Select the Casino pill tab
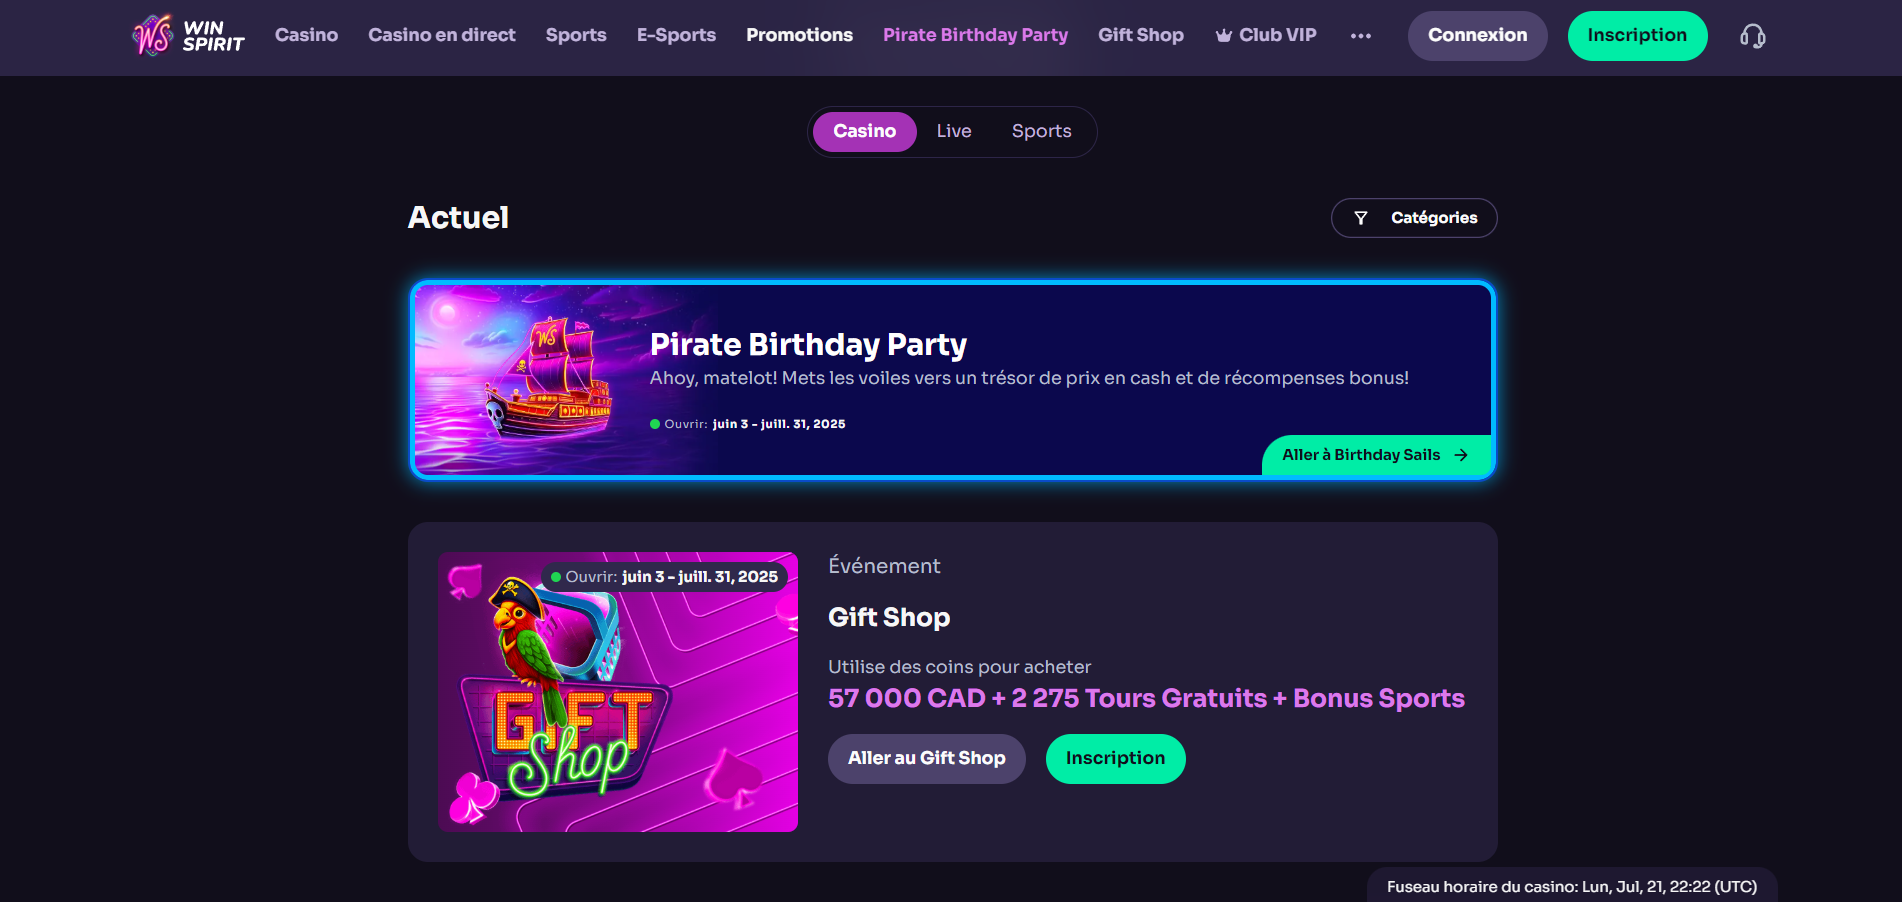 (x=864, y=131)
